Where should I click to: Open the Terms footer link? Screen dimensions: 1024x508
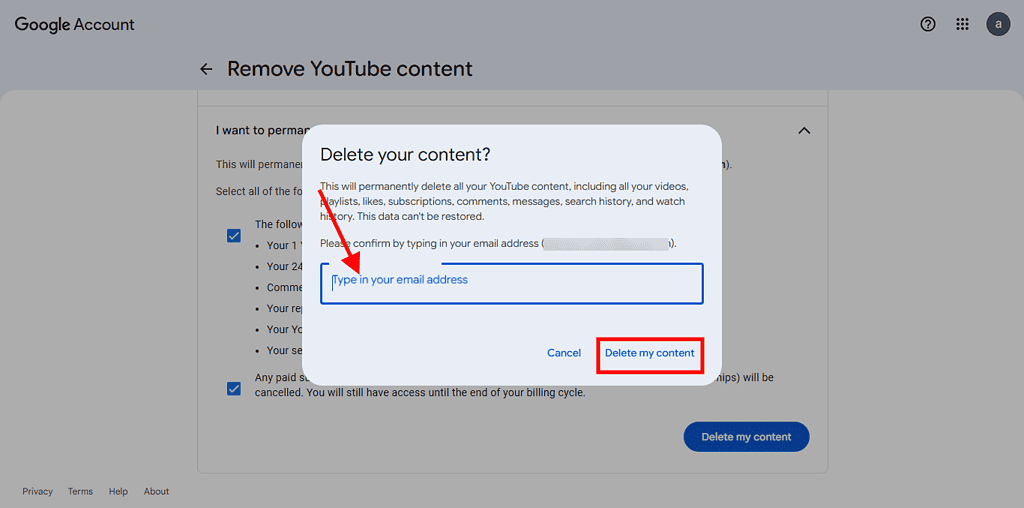tap(80, 492)
